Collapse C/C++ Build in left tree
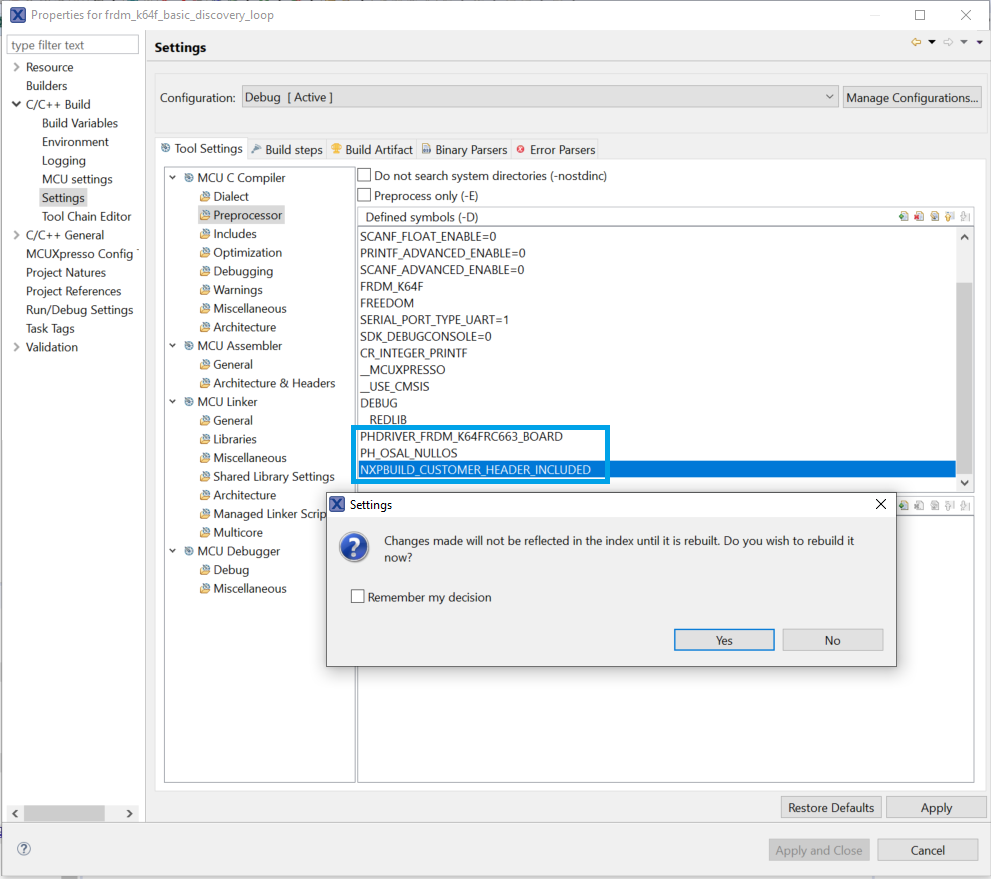991x879 pixels. 16,104
